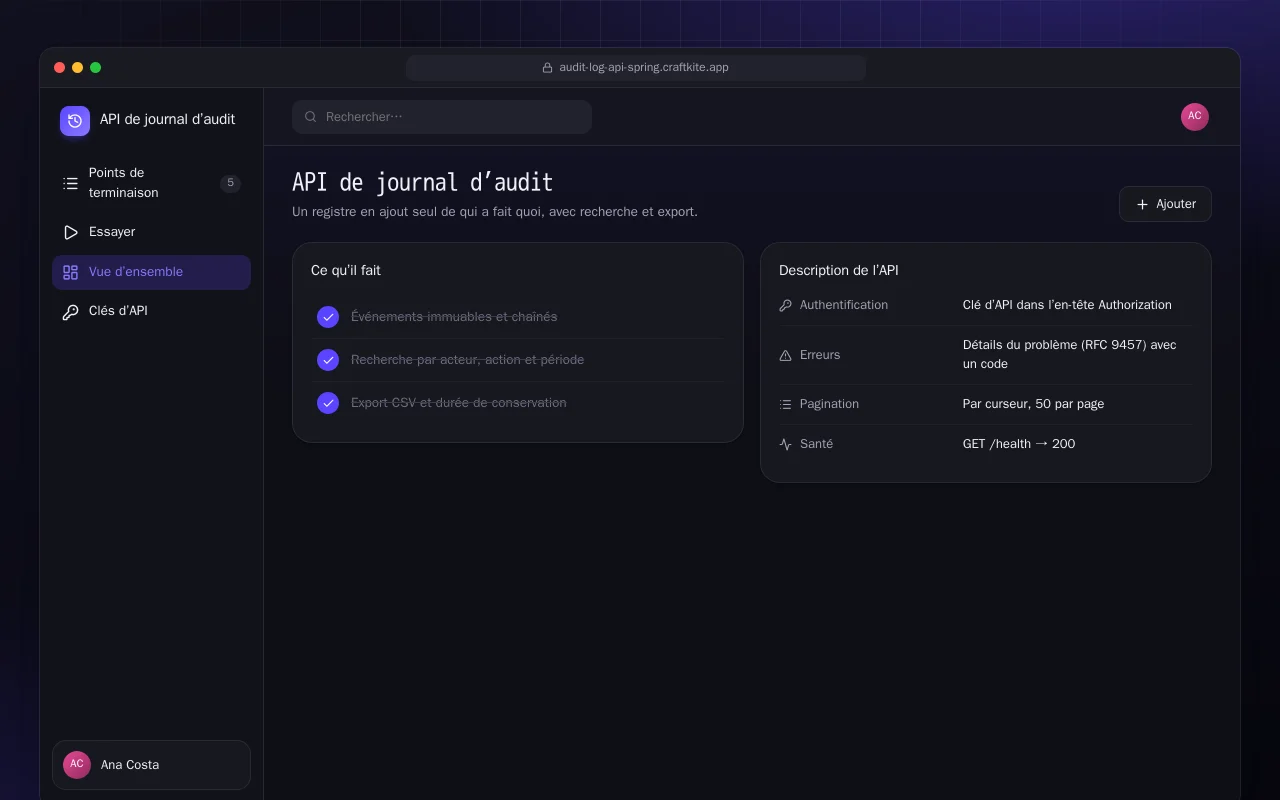Click the "Erreurs" row label
The height and width of the screenshot is (800, 1280).
click(x=820, y=355)
